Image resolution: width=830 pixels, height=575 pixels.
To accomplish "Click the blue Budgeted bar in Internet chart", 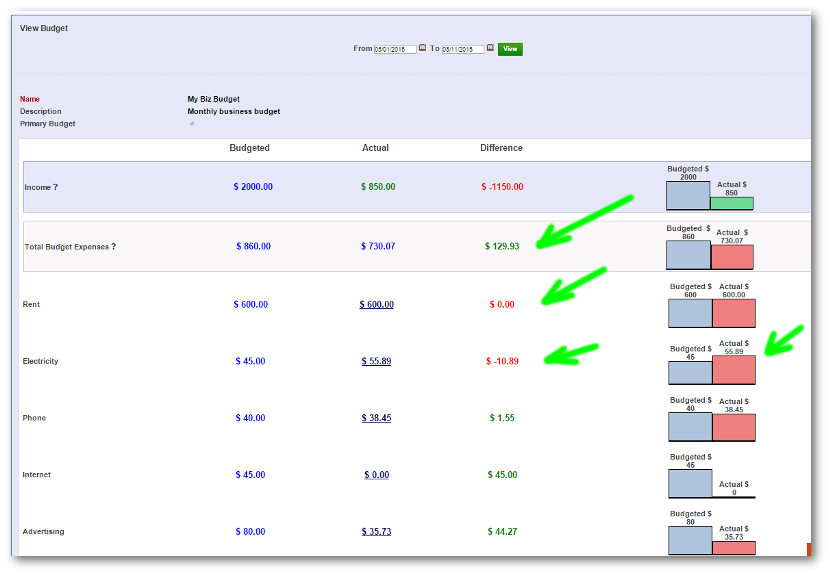I will (690, 483).
